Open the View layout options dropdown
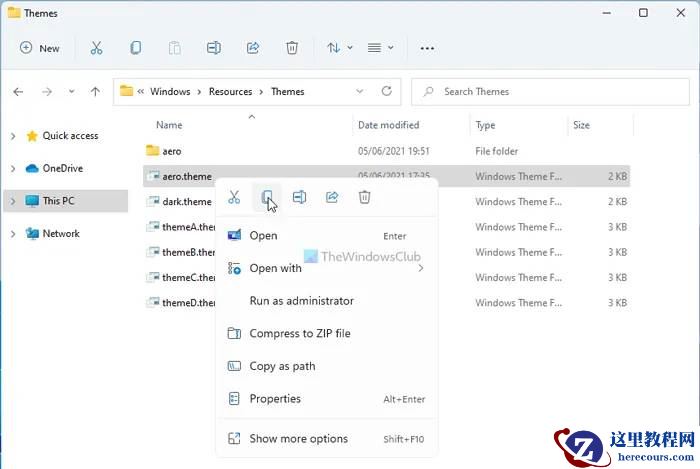 (380, 48)
